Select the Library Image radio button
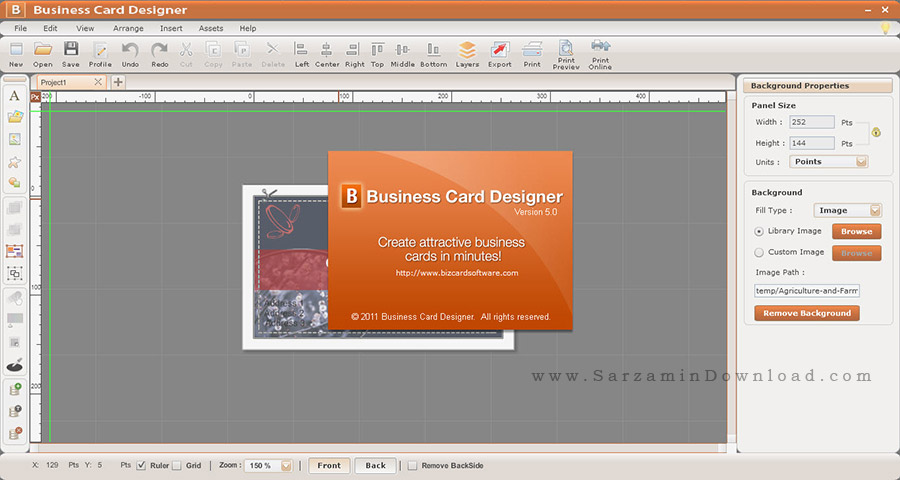The height and width of the screenshot is (480, 900). [x=759, y=231]
